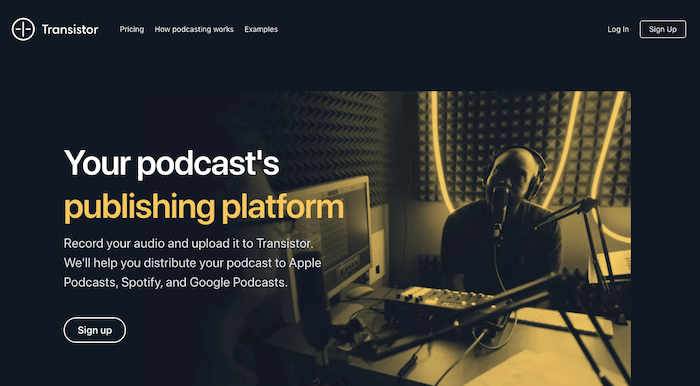This screenshot has width=700, height=386.
Task: Open the Pricing page
Action: pos(132,29)
